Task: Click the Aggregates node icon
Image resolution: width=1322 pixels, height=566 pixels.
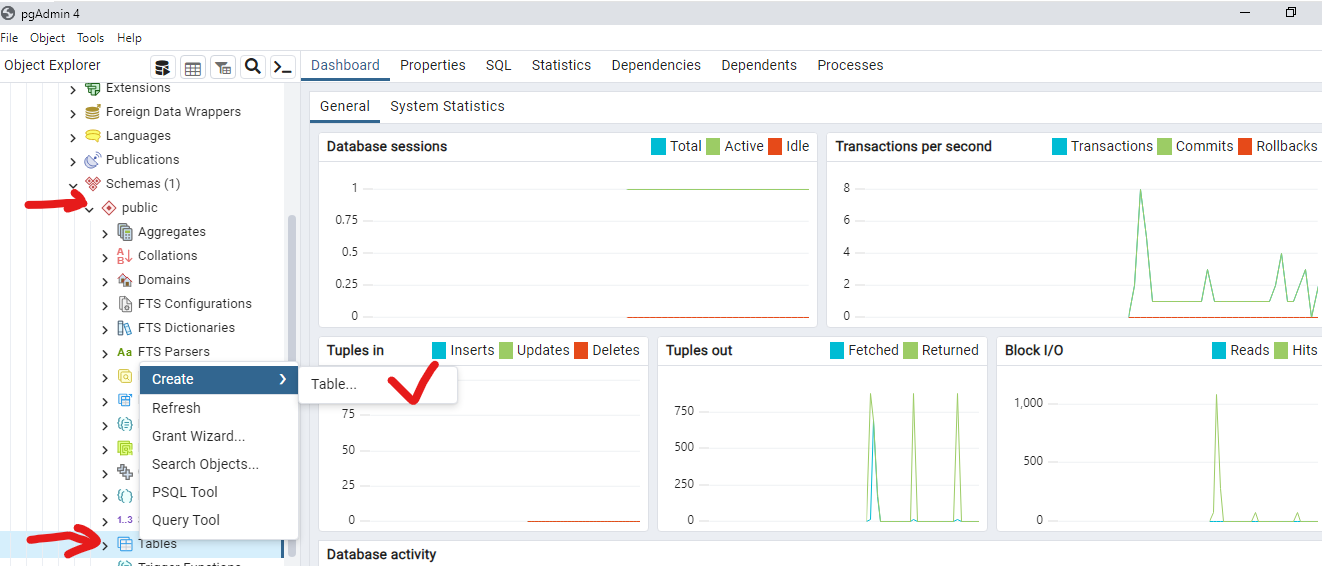Action: [125, 232]
